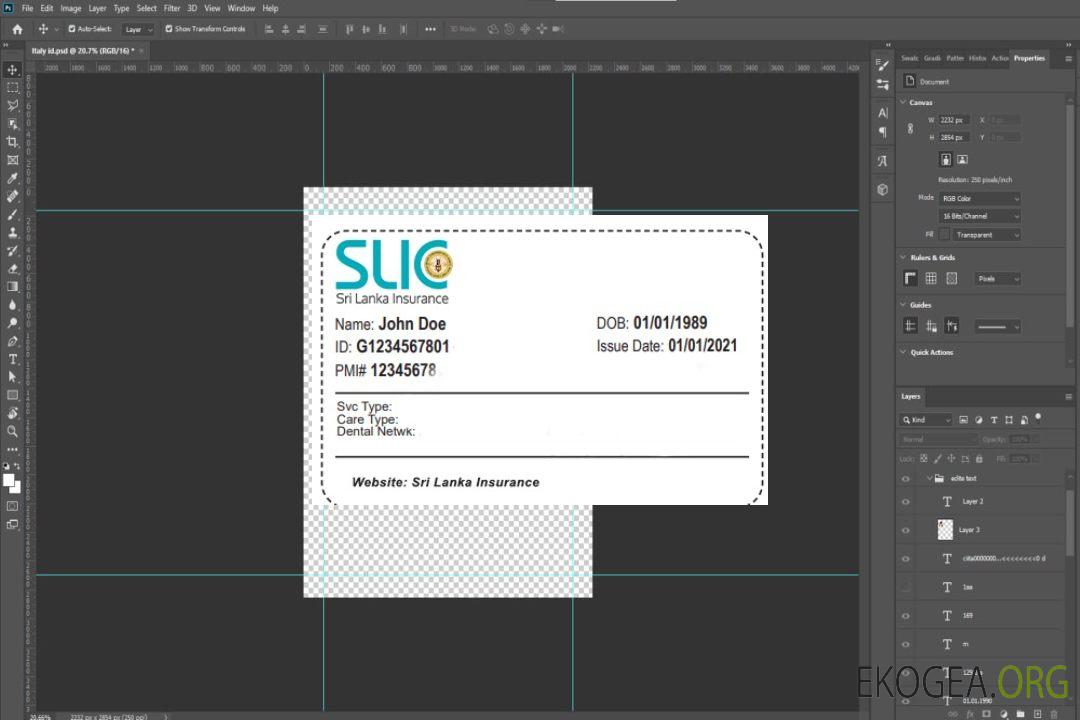The image size is (1080, 720).
Task: Collapse the 'edite text' layer group
Action: pyautogui.click(x=928, y=479)
